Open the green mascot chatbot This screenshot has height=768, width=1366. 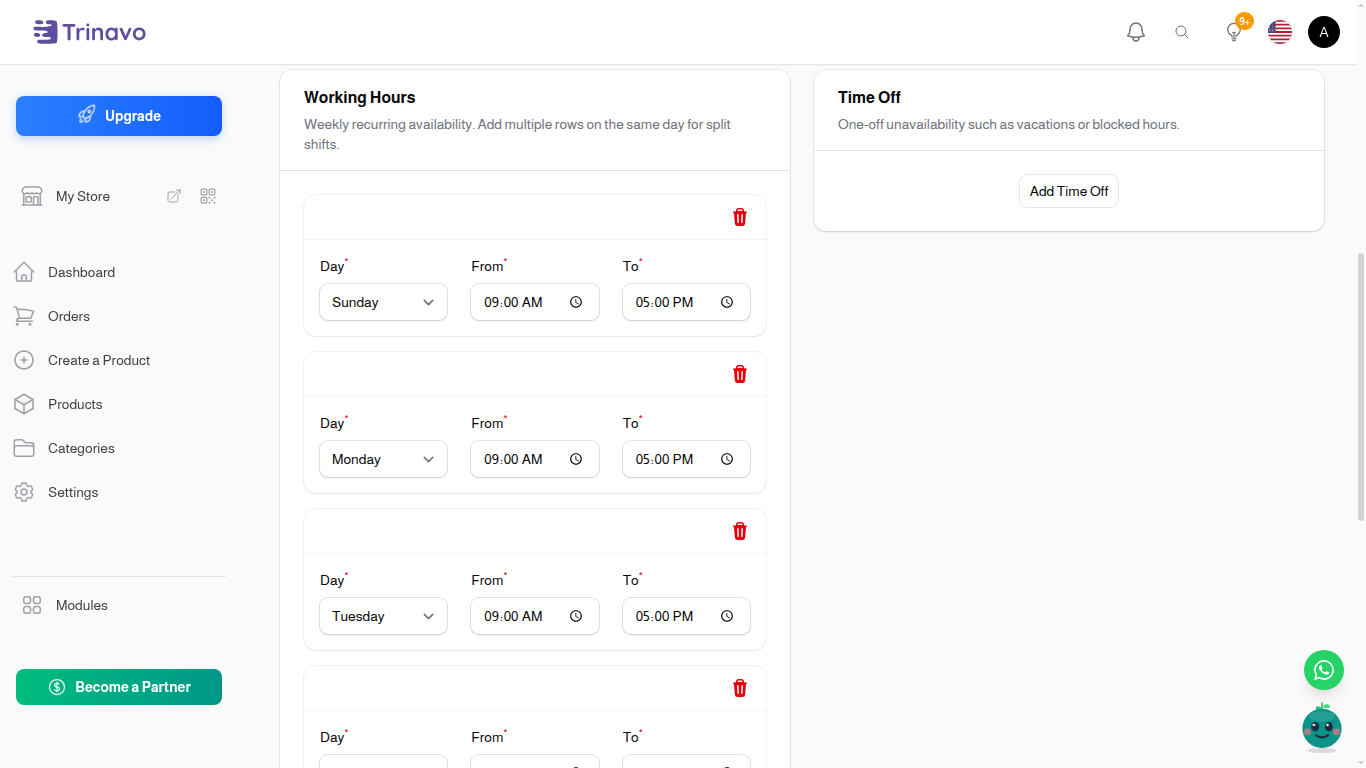(1322, 728)
